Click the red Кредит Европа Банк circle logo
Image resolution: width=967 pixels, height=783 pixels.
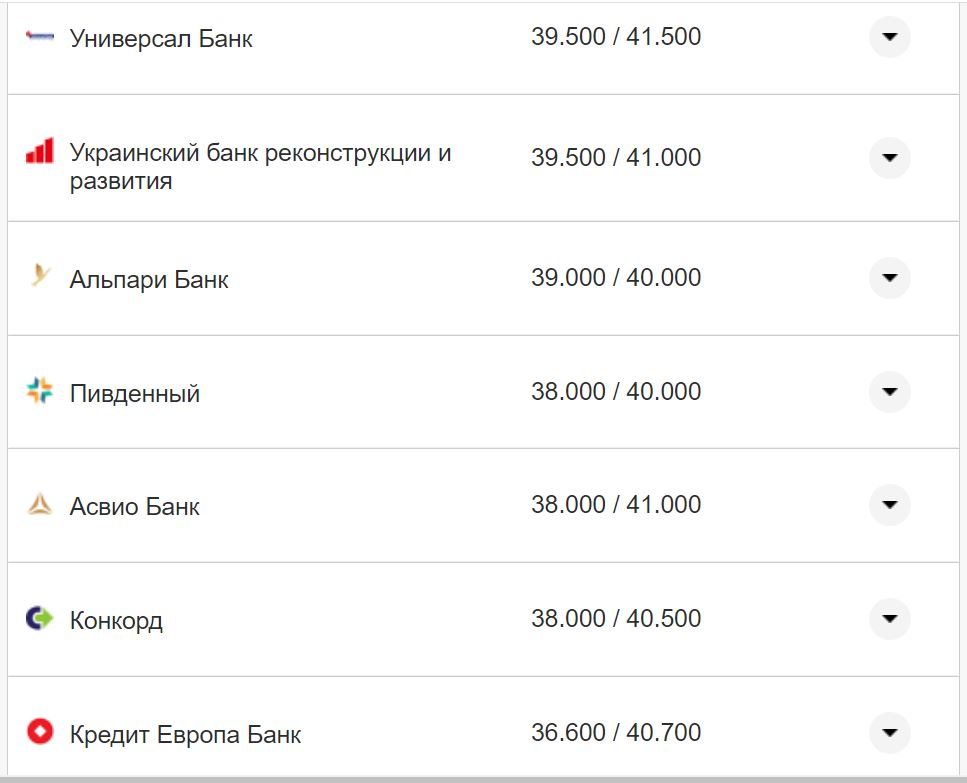pos(37,732)
